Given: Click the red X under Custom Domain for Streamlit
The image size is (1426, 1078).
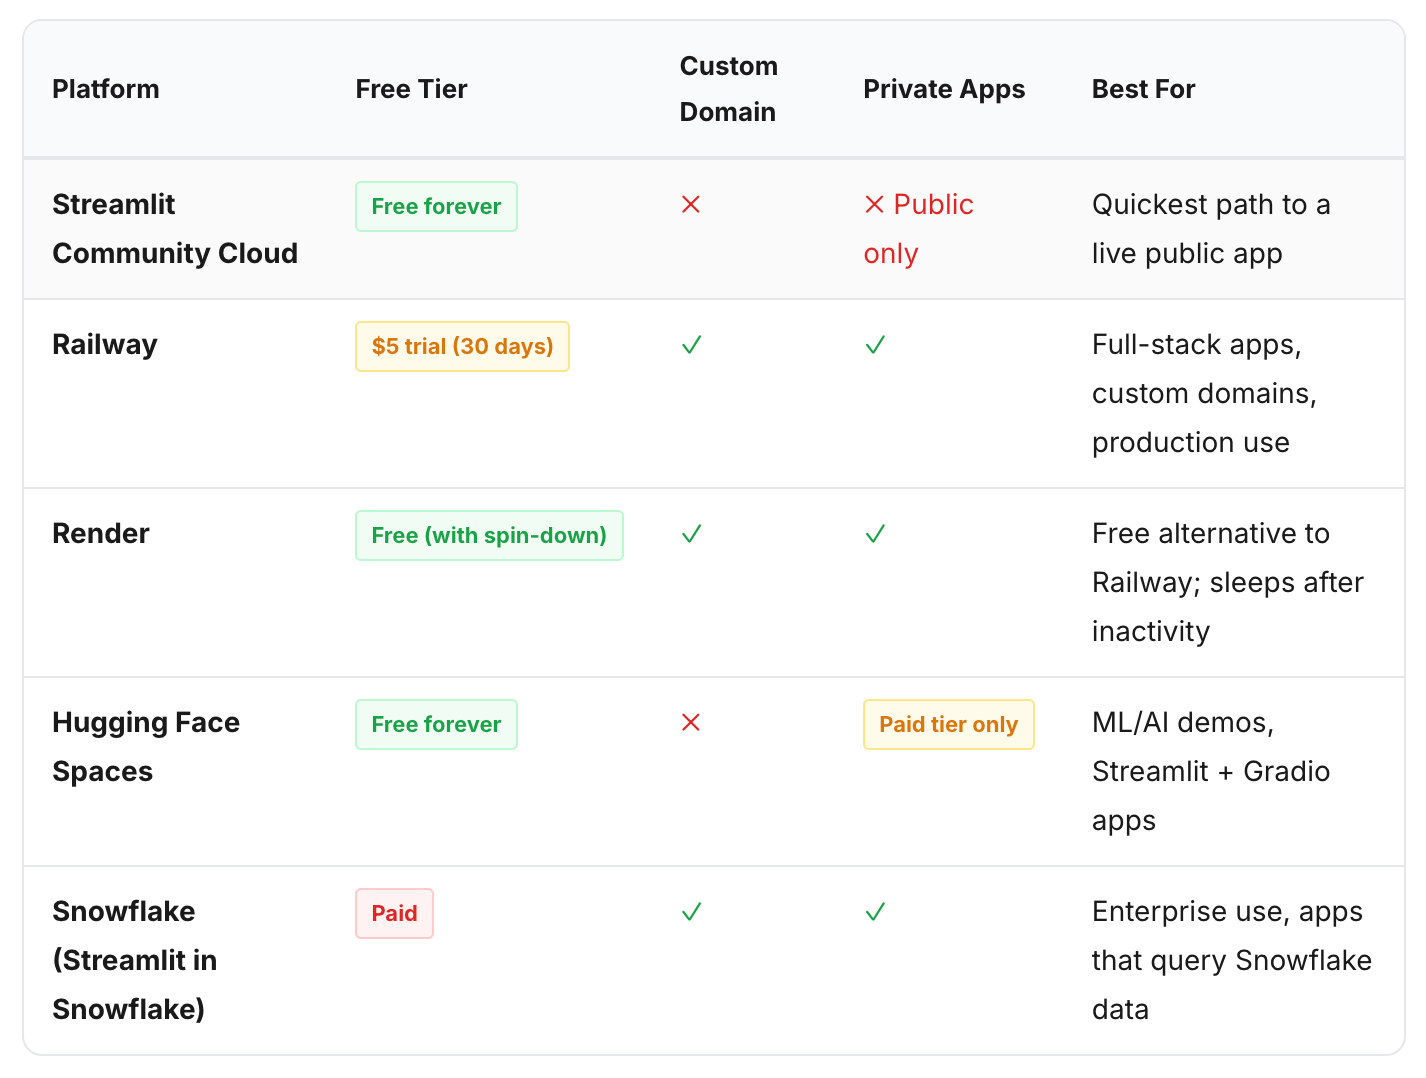Looking at the screenshot, I should tap(691, 204).
